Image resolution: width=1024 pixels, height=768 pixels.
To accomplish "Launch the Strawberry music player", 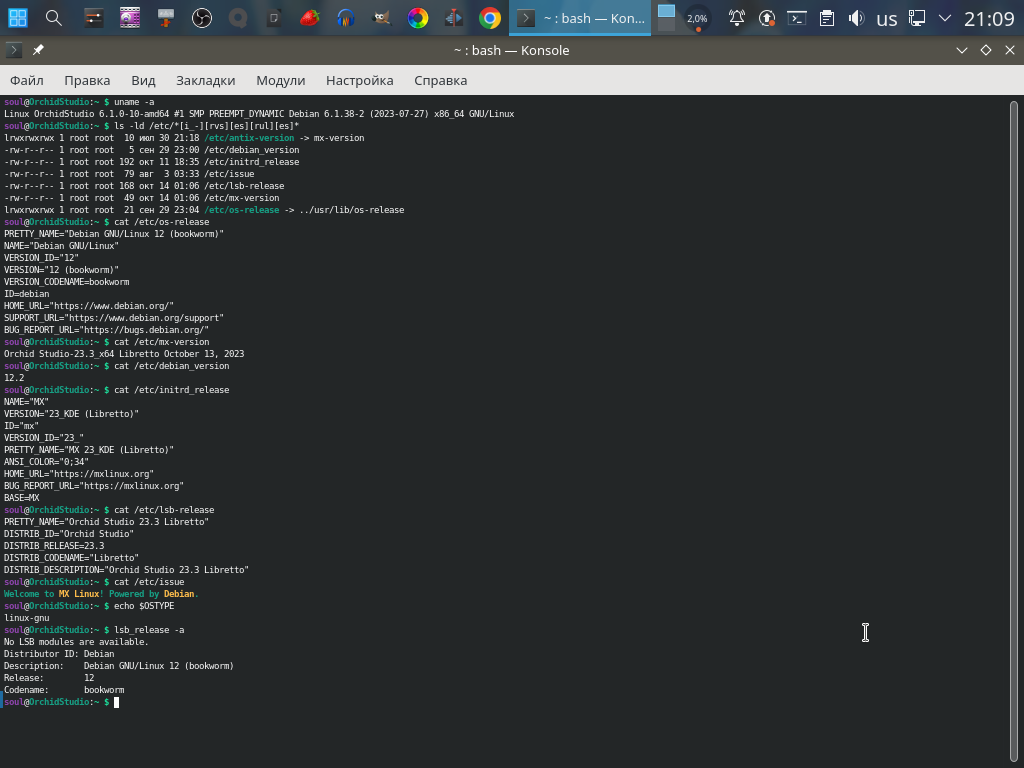I will point(310,18).
